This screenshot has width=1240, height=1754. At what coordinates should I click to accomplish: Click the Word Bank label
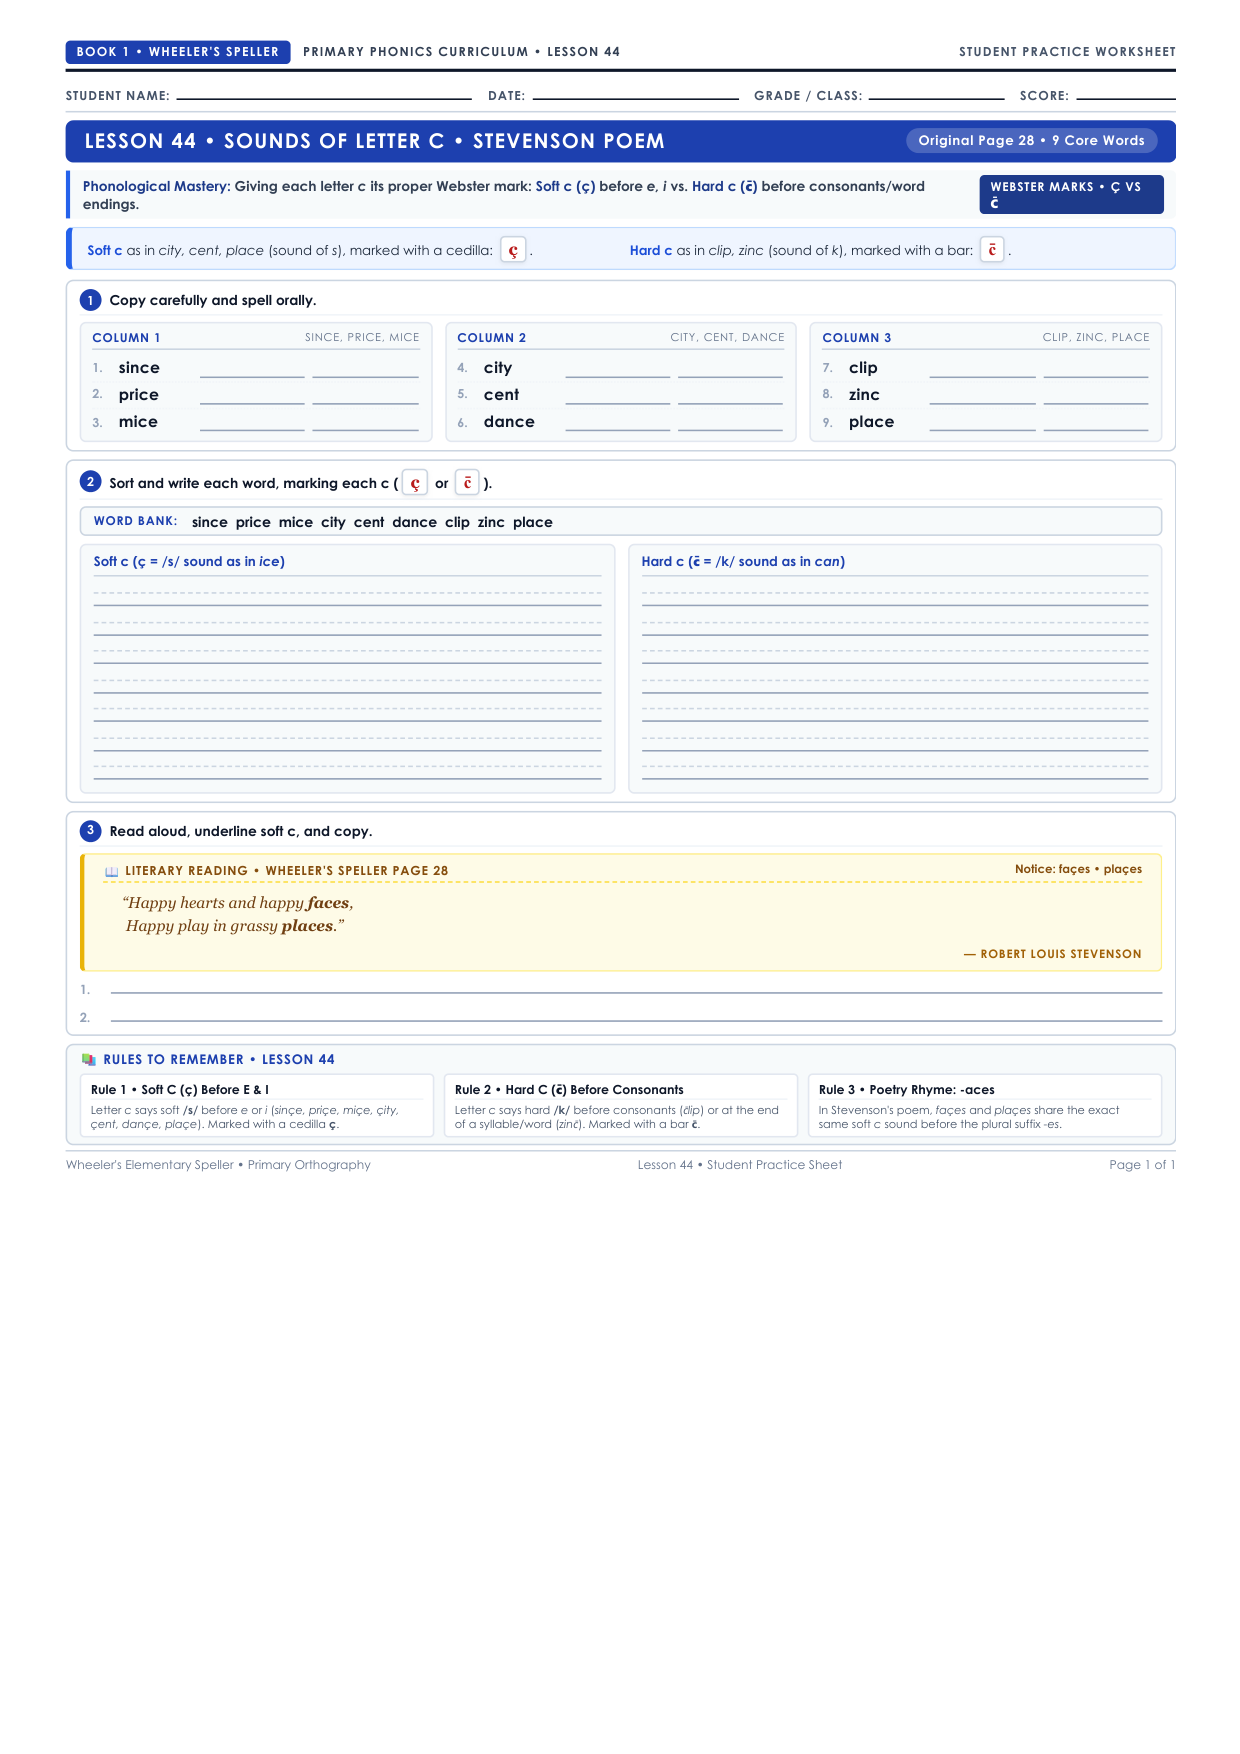136,521
